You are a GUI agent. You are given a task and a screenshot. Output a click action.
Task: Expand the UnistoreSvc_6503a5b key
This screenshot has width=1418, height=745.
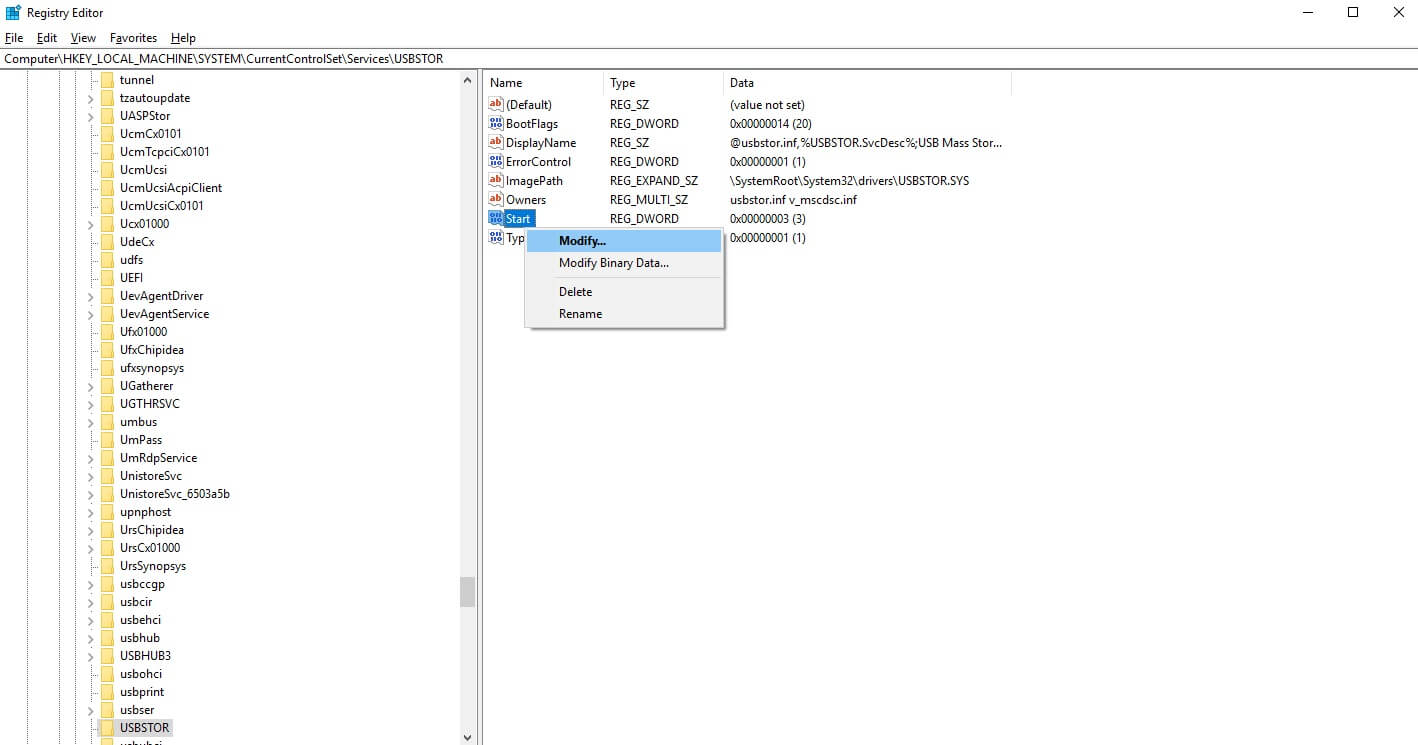pos(90,493)
